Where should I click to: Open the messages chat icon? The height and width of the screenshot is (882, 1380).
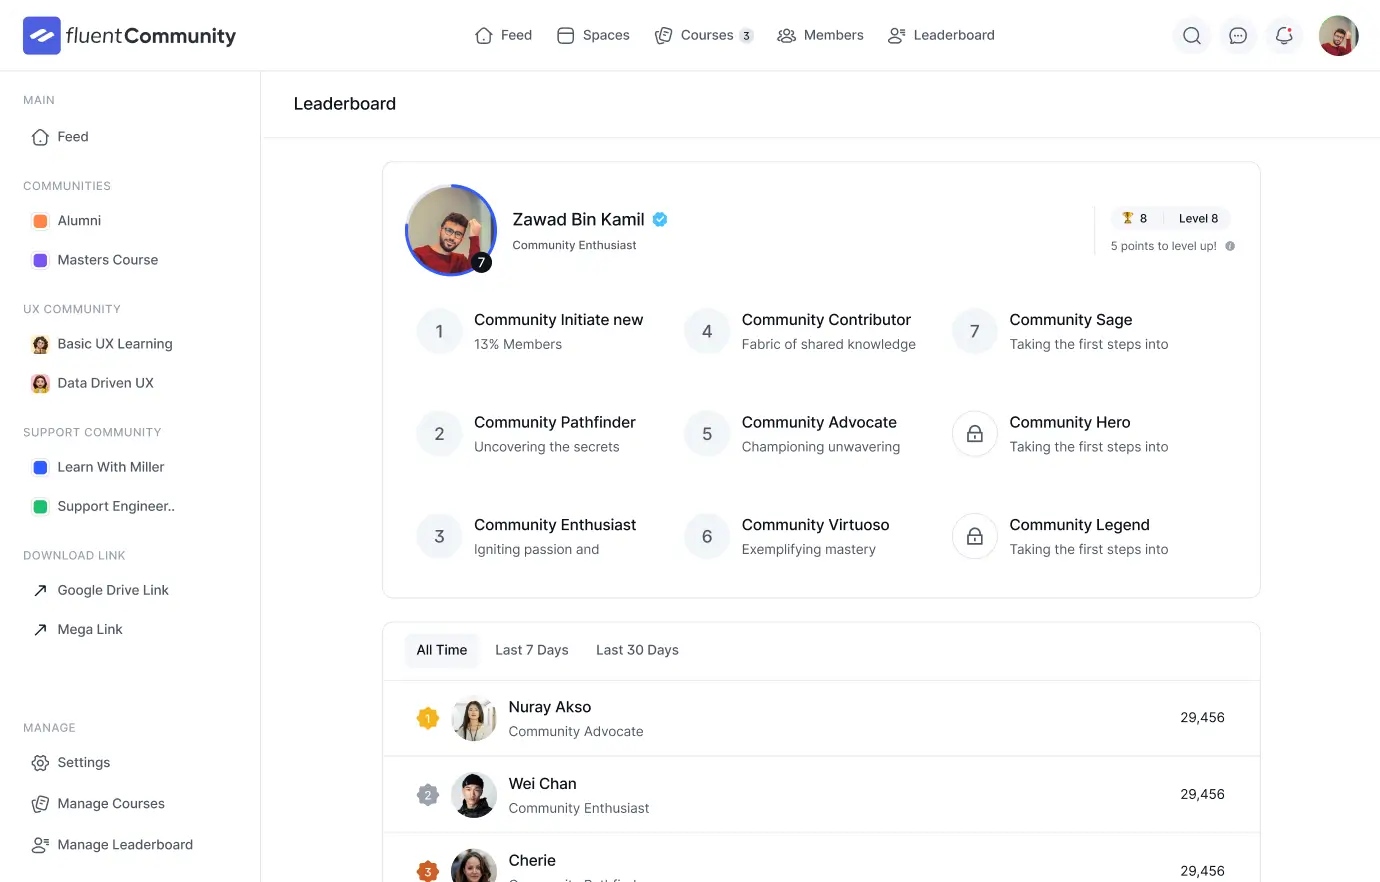(1238, 36)
